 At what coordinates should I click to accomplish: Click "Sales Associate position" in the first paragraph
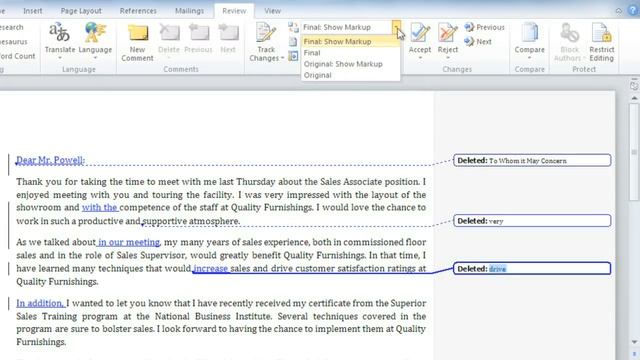click(x=370, y=182)
